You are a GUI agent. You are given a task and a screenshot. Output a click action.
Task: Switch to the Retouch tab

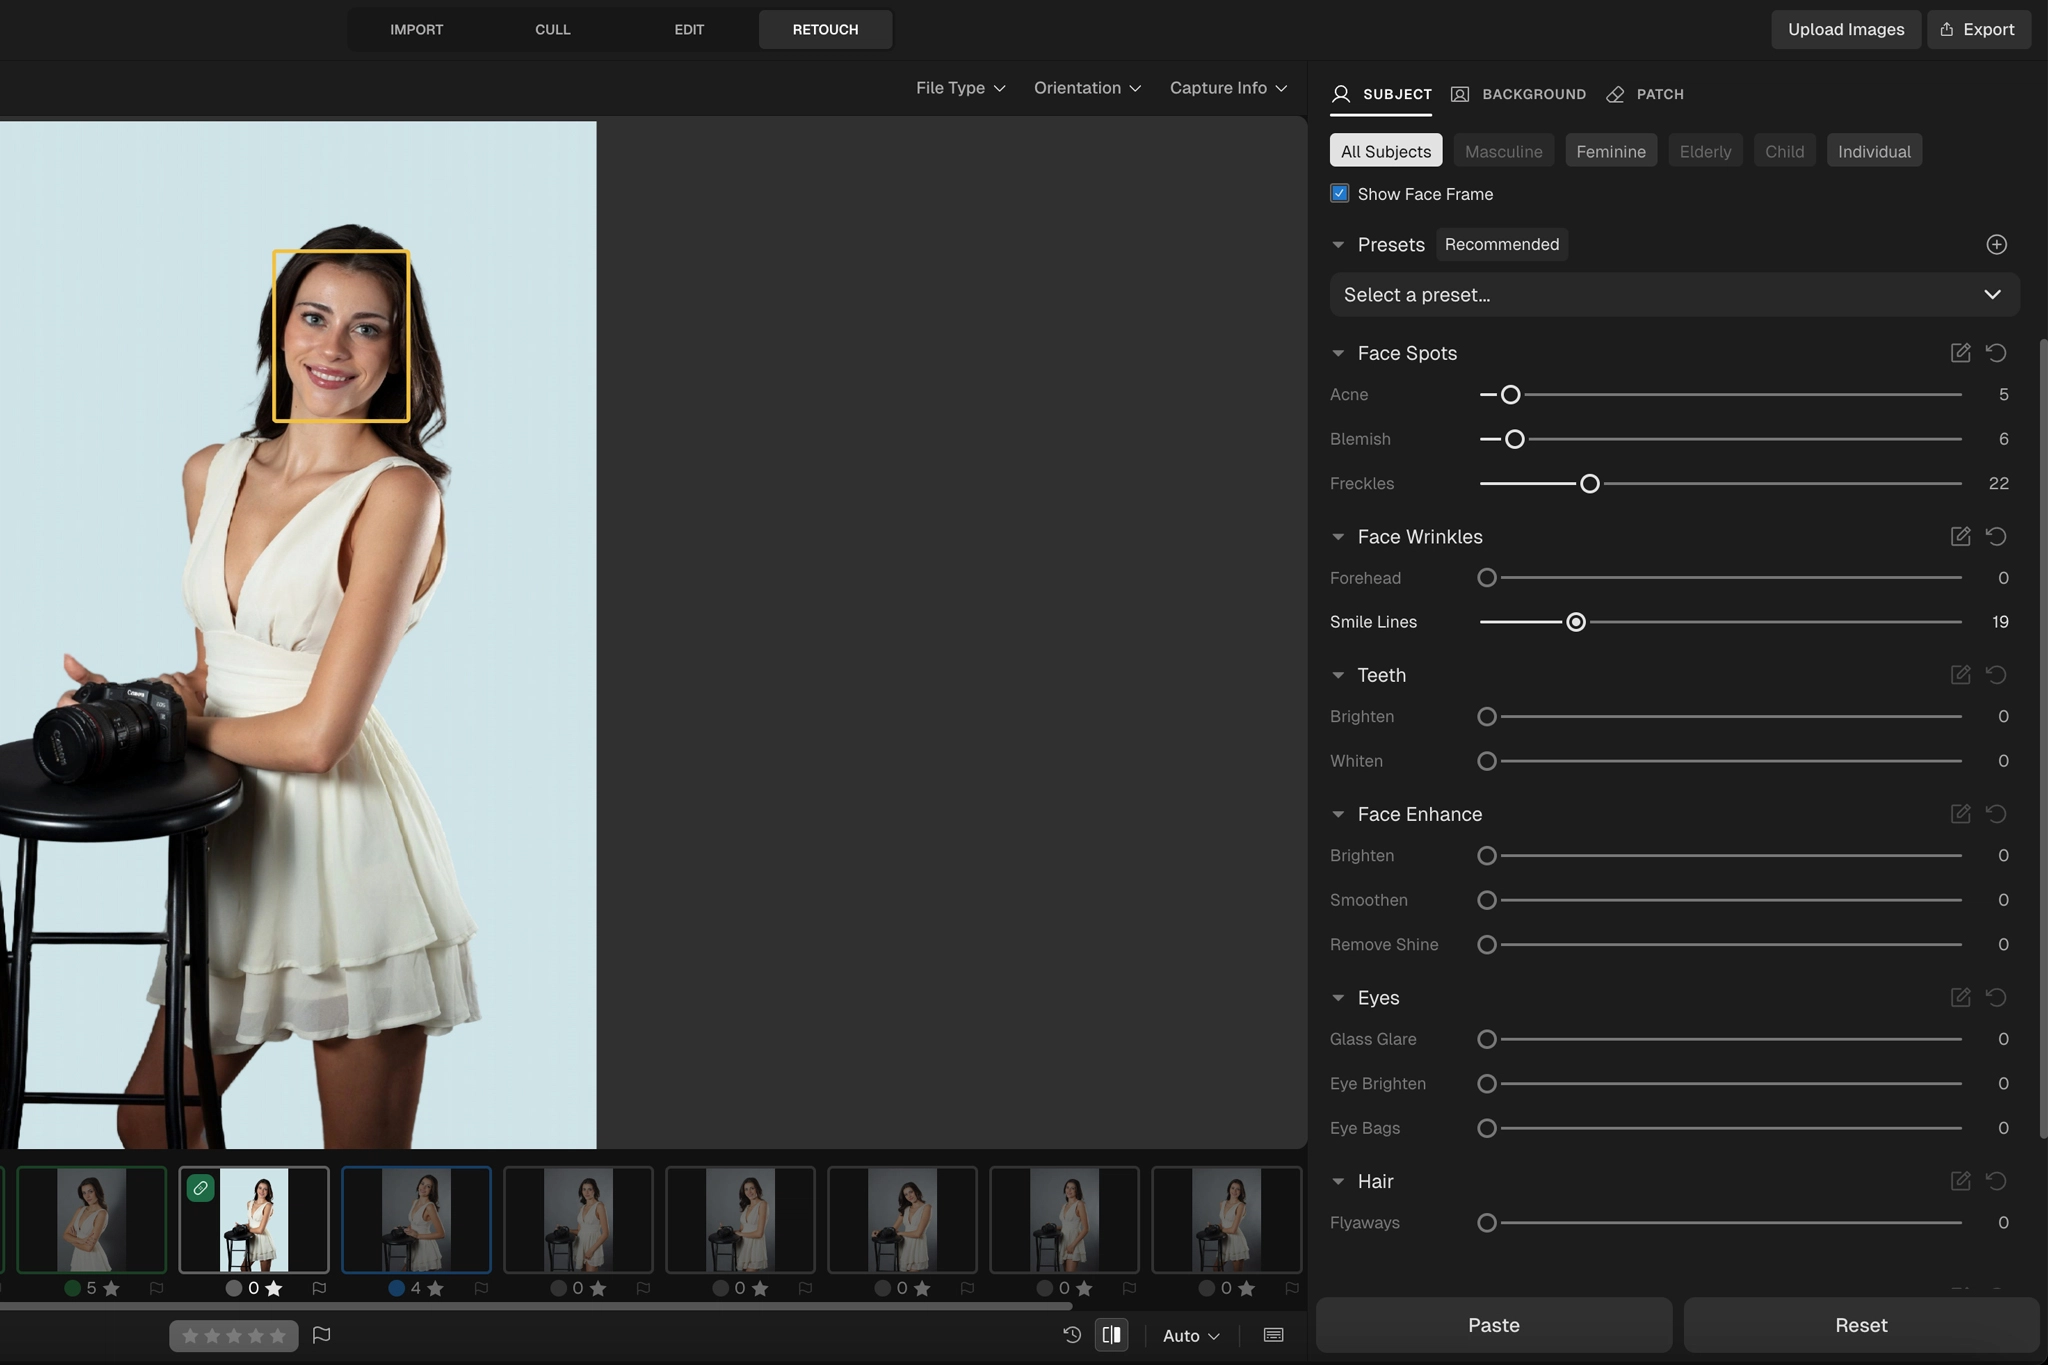(825, 29)
